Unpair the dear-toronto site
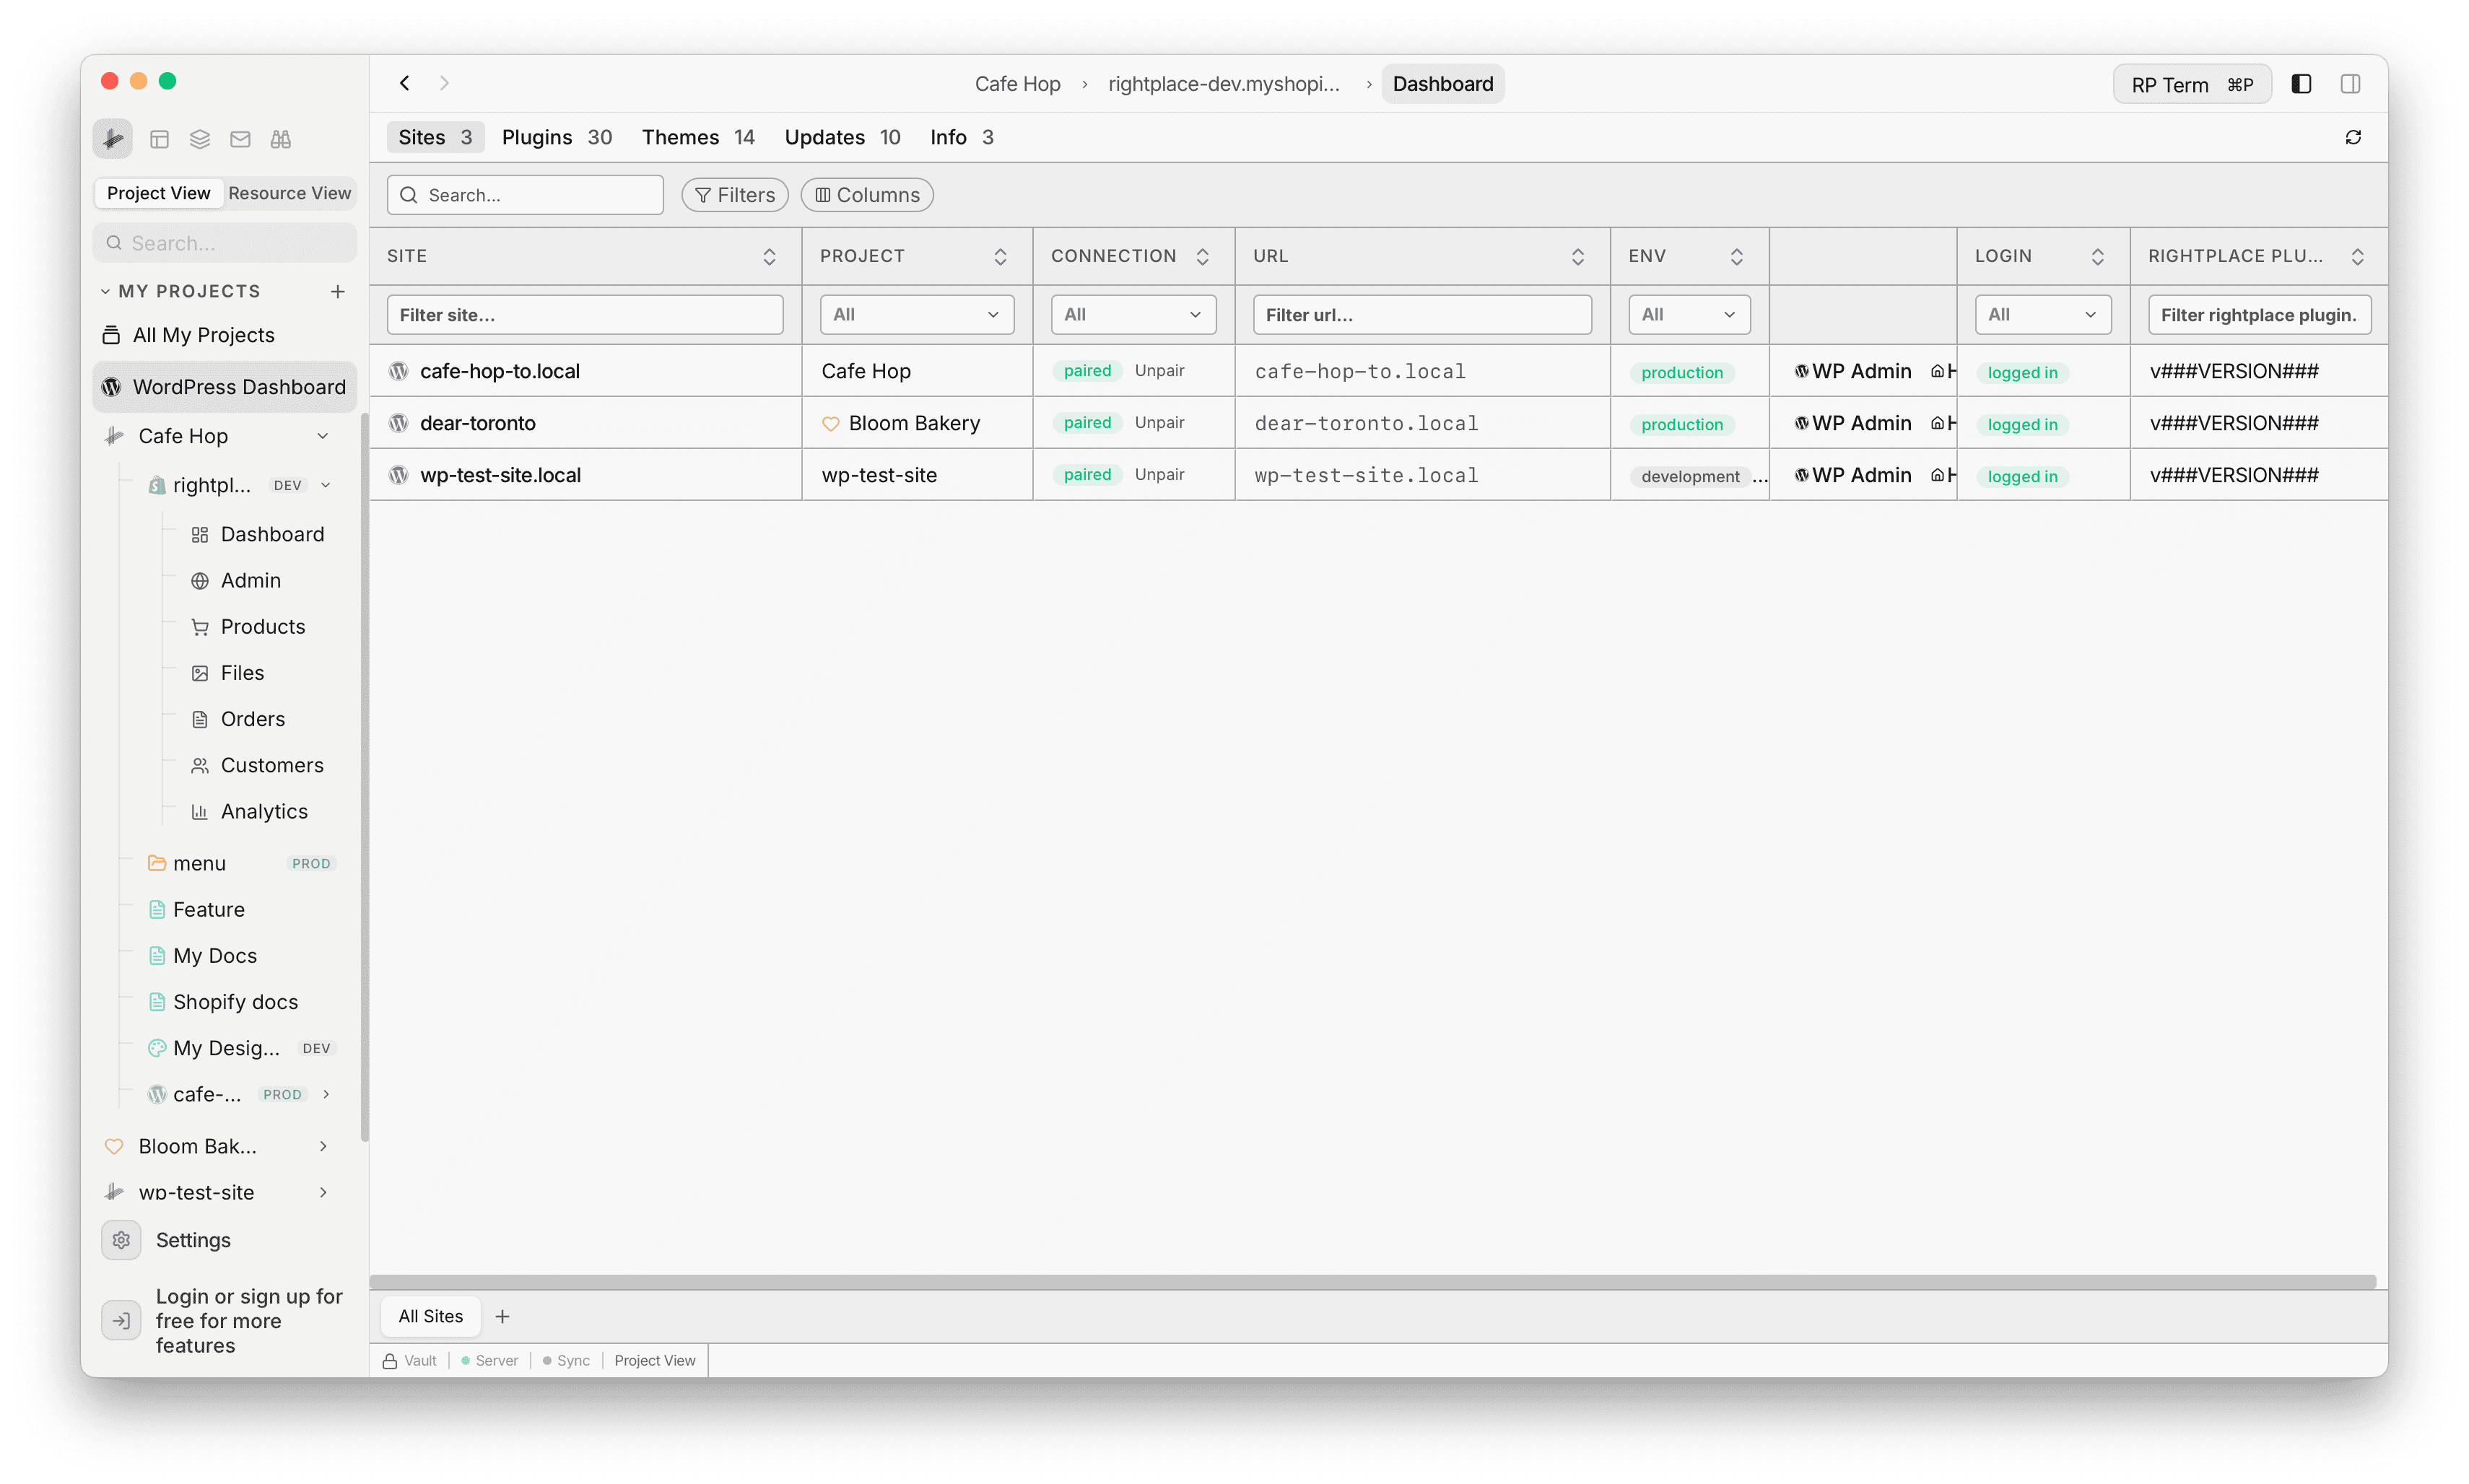The height and width of the screenshot is (1484, 2469). (x=1159, y=422)
